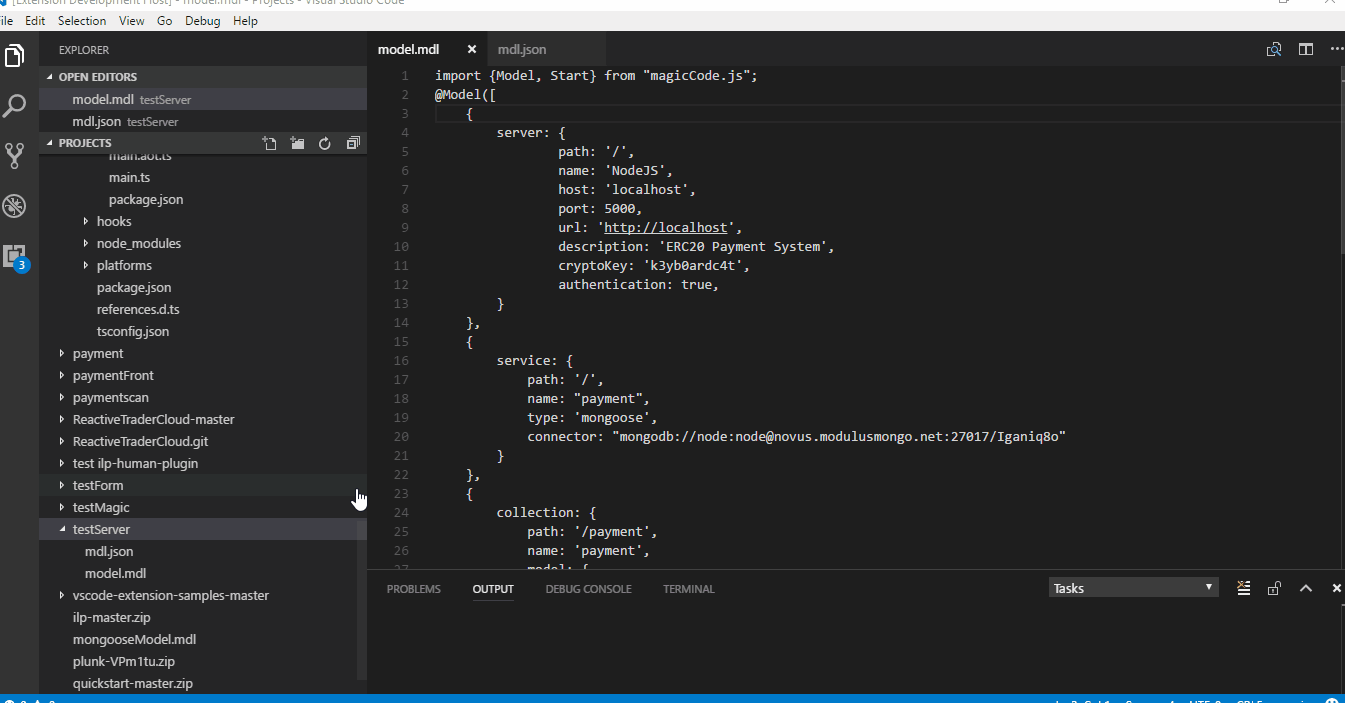
Task: Click the open changes icon in editor toolbar
Action: 1274,49
